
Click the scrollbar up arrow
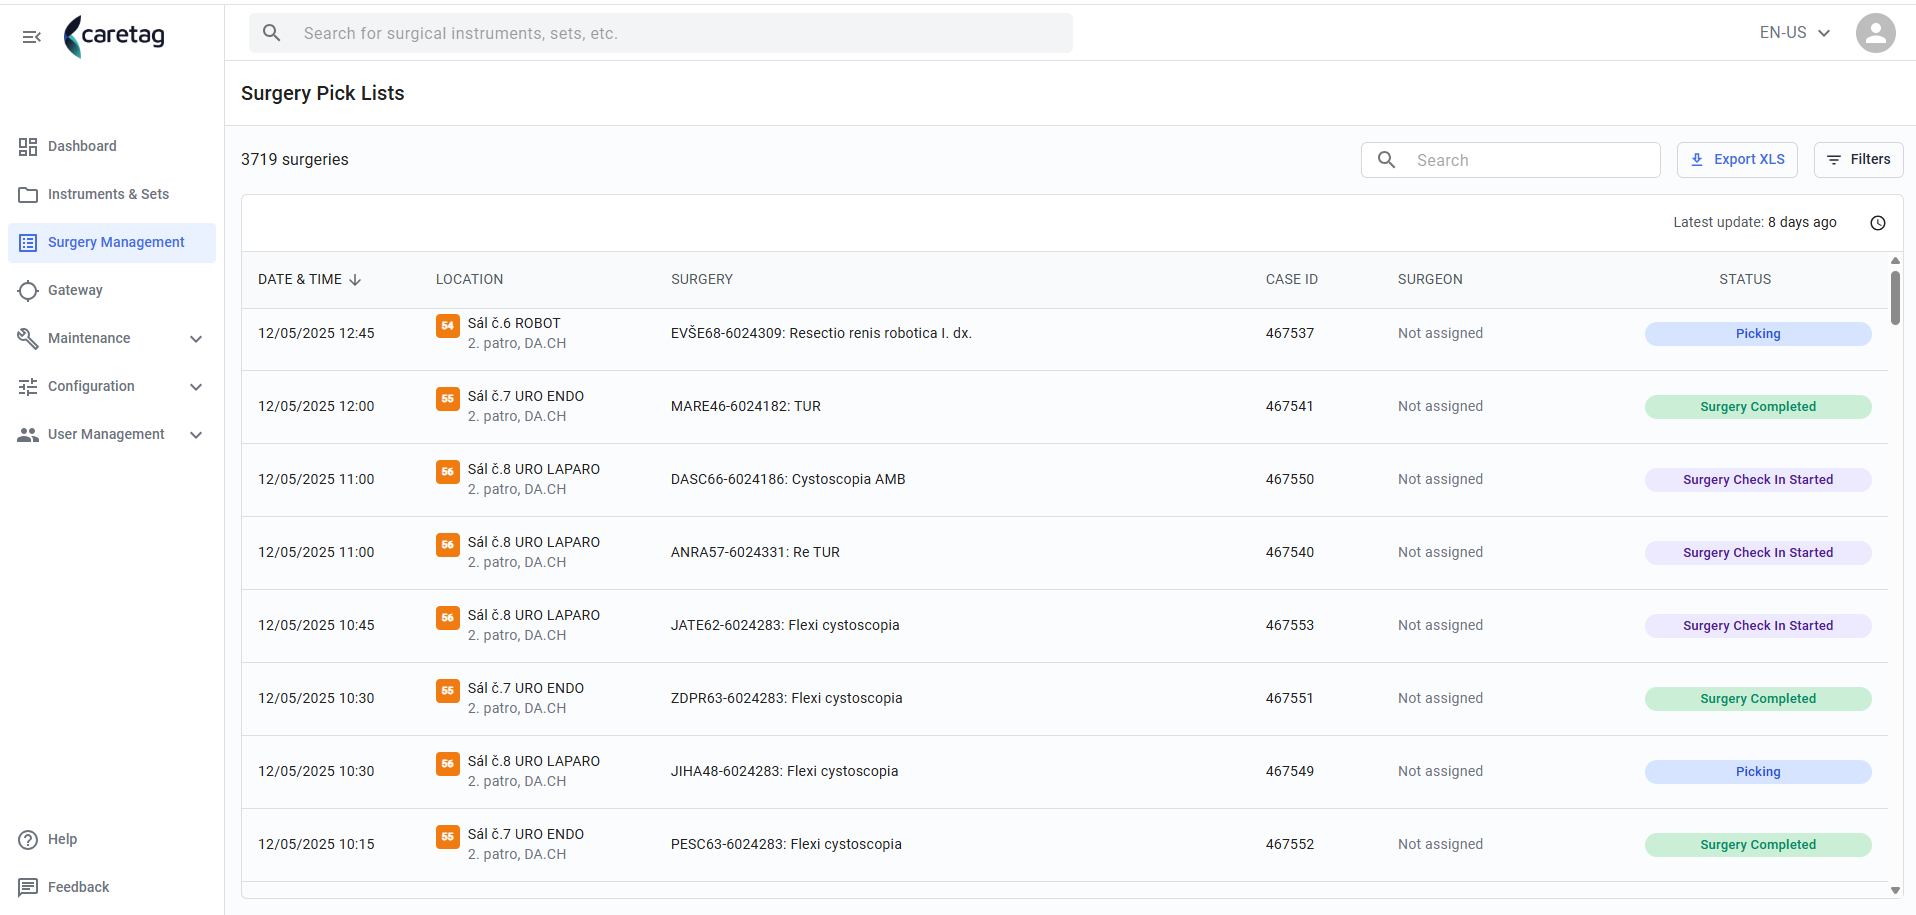click(x=1895, y=260)
